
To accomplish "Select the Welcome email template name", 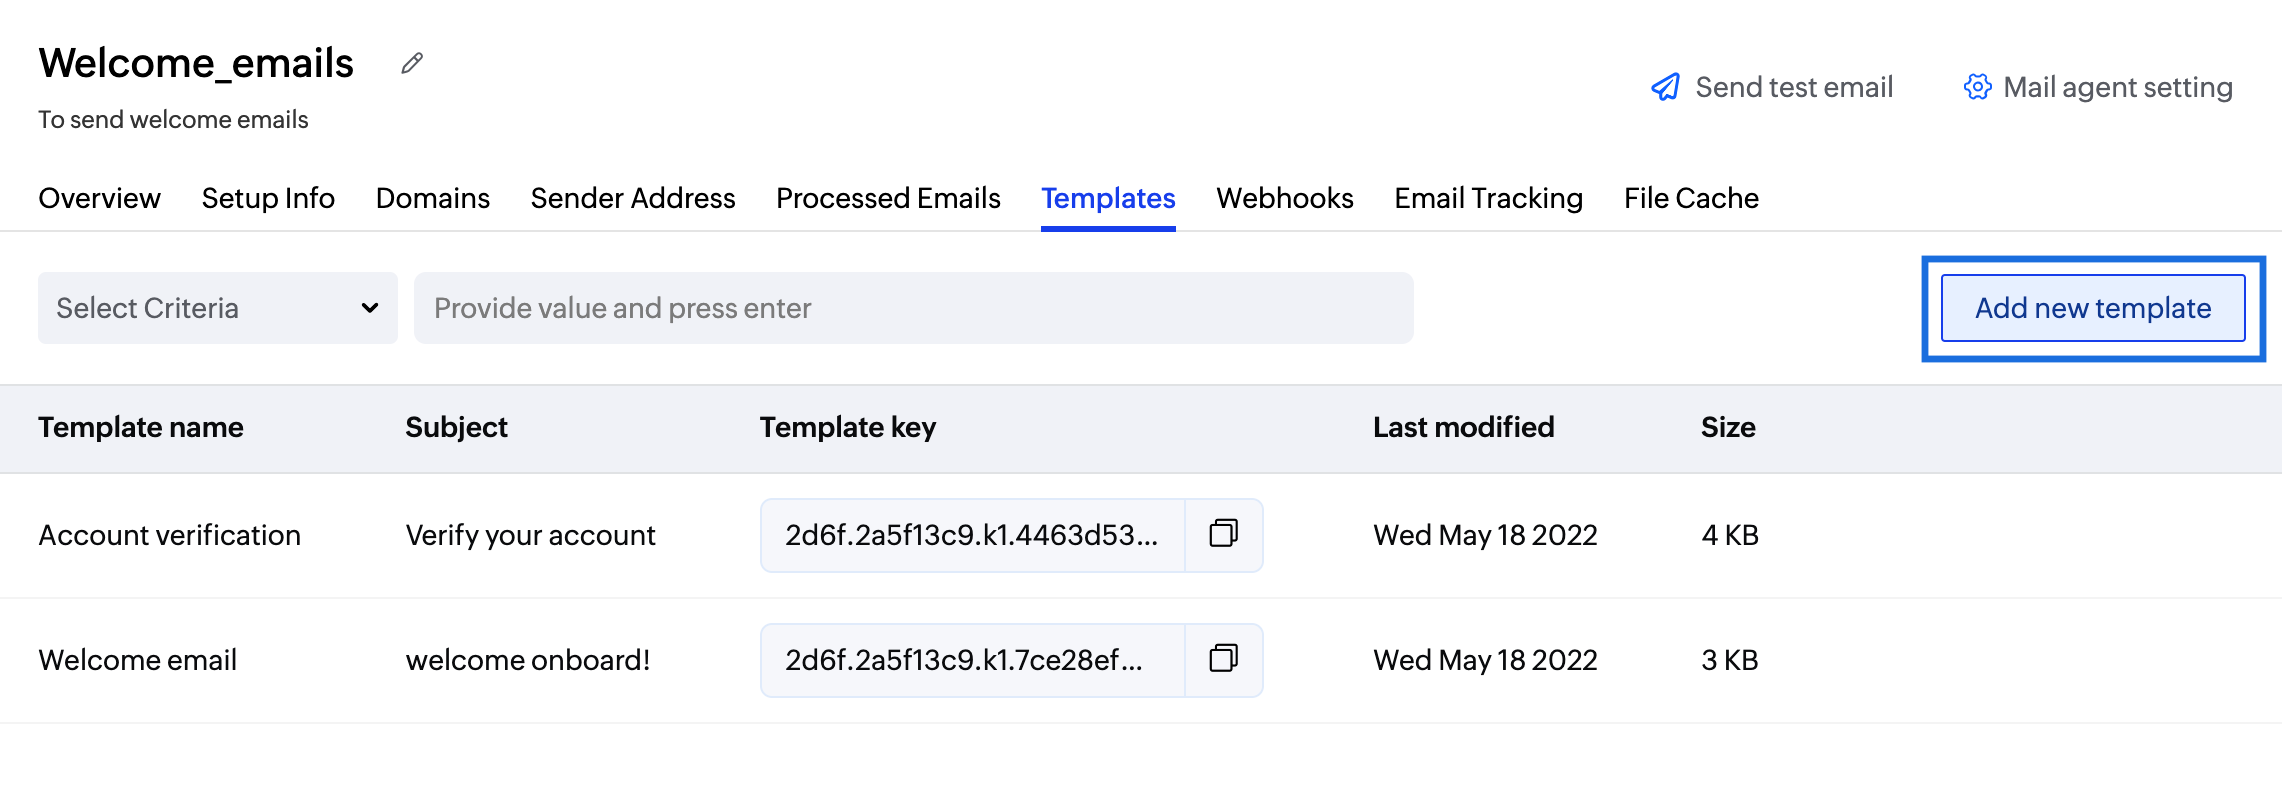I will tap(137, 660).
